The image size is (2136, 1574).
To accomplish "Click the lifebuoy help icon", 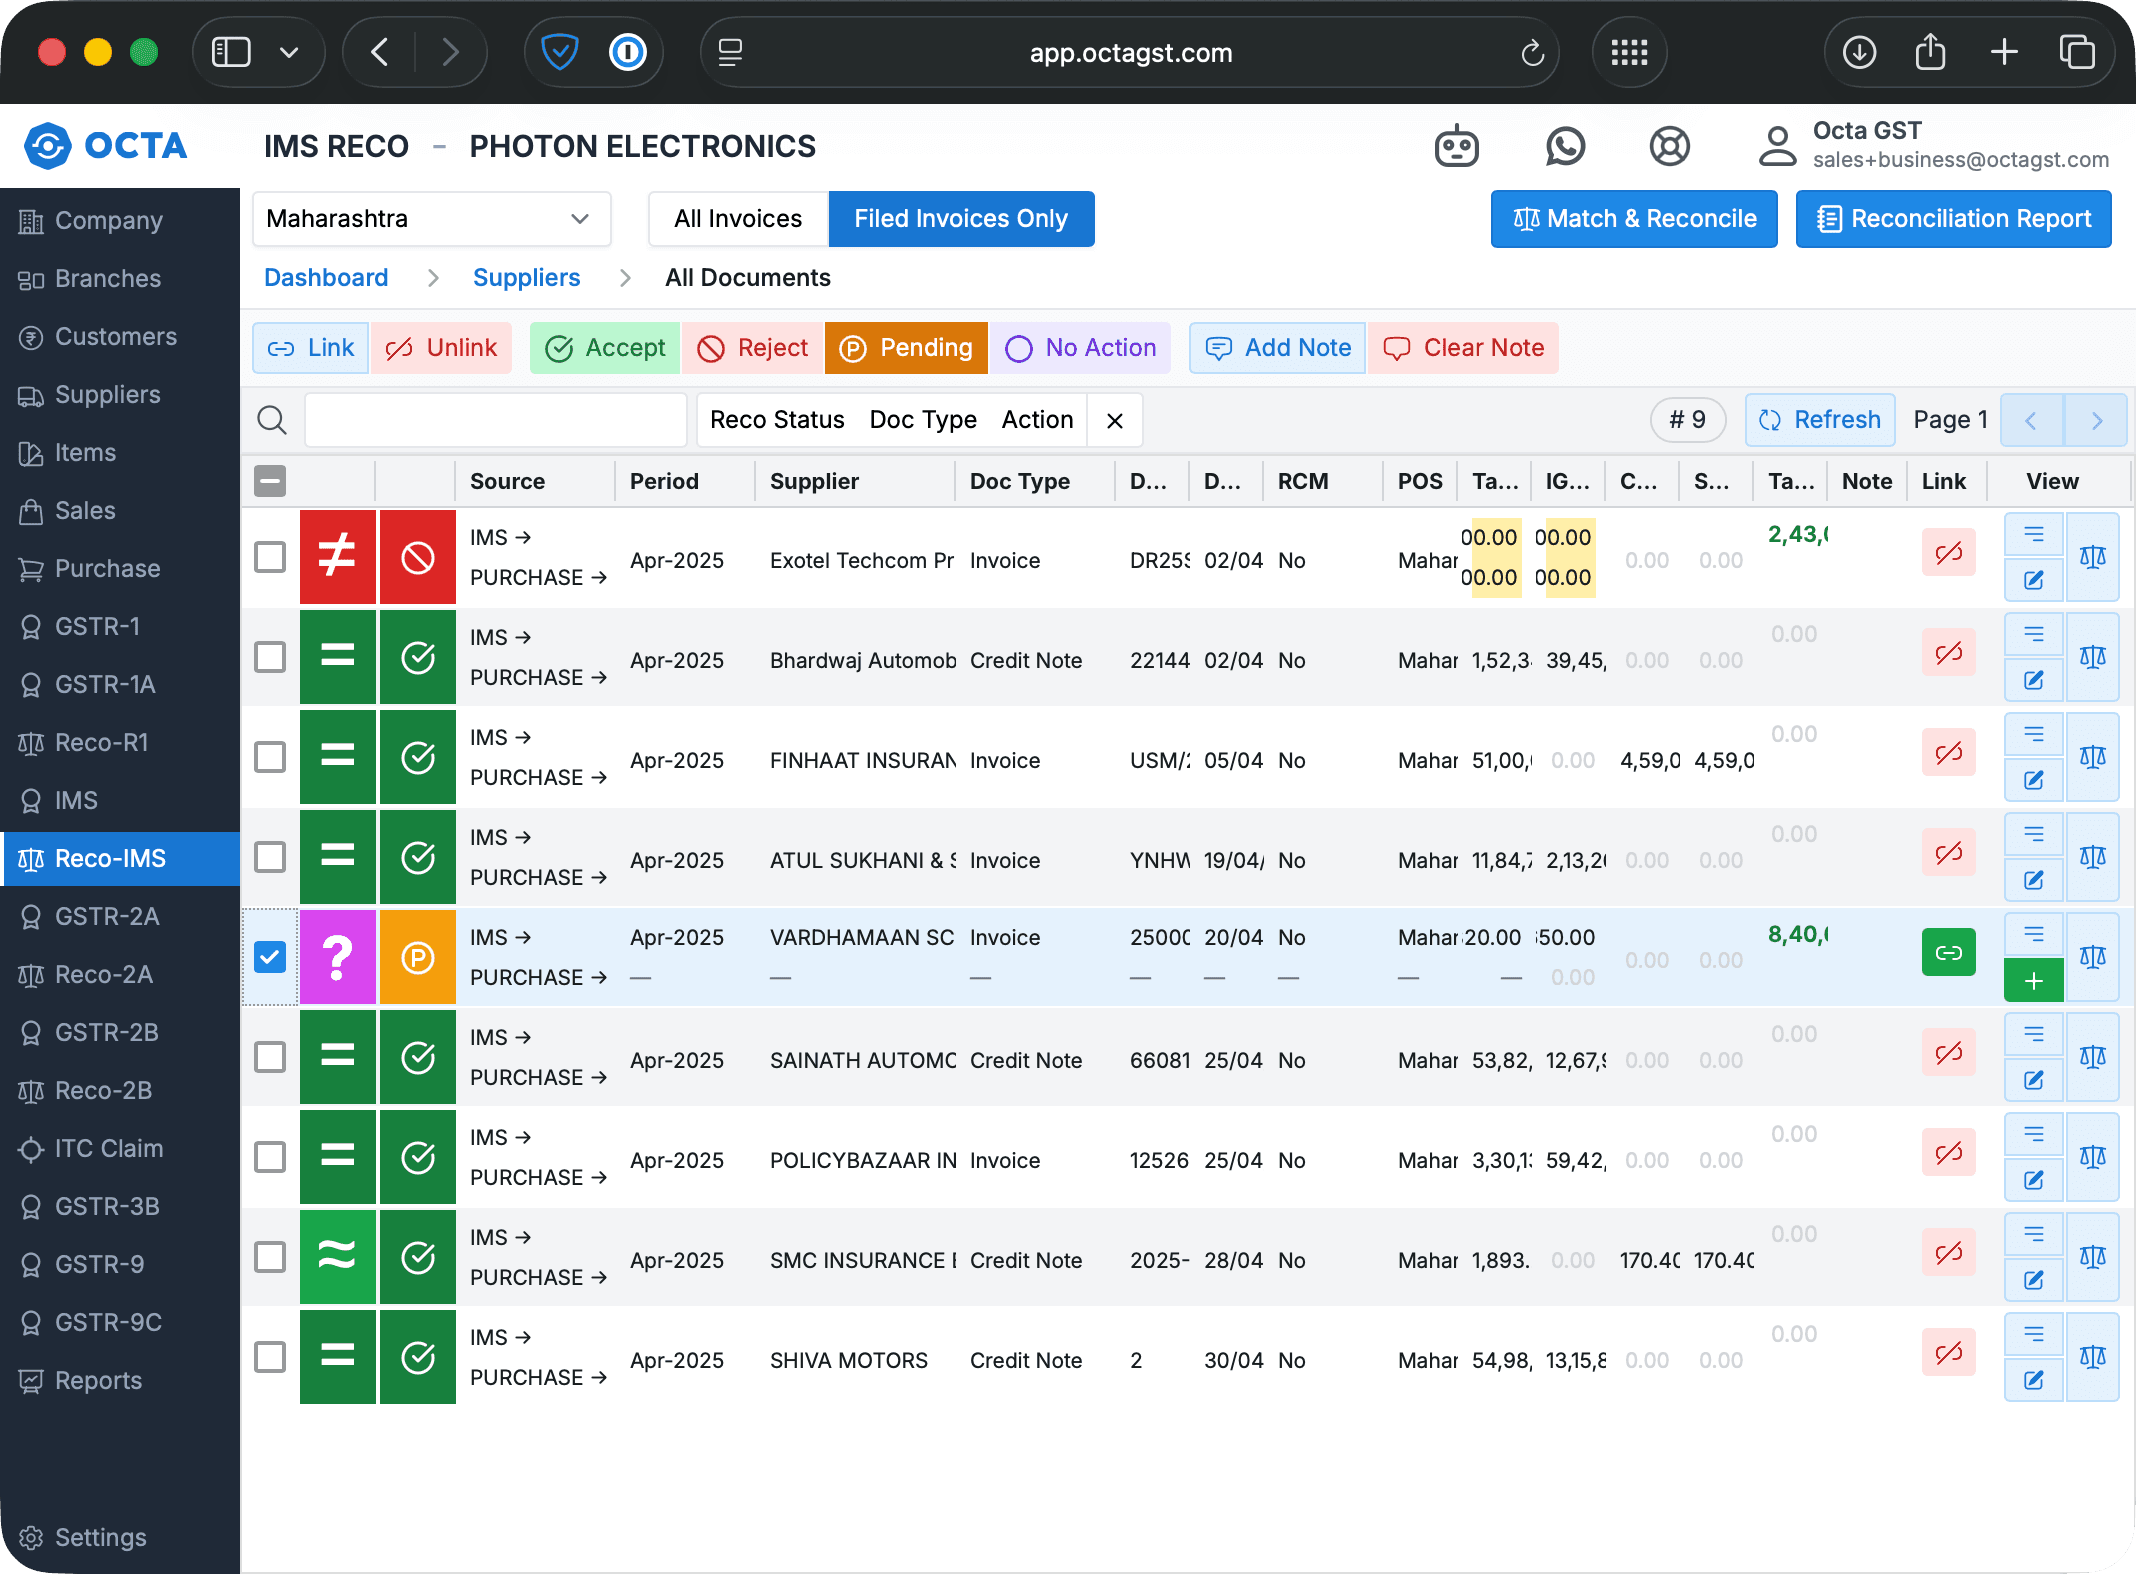I will [x=1669, y=147].
